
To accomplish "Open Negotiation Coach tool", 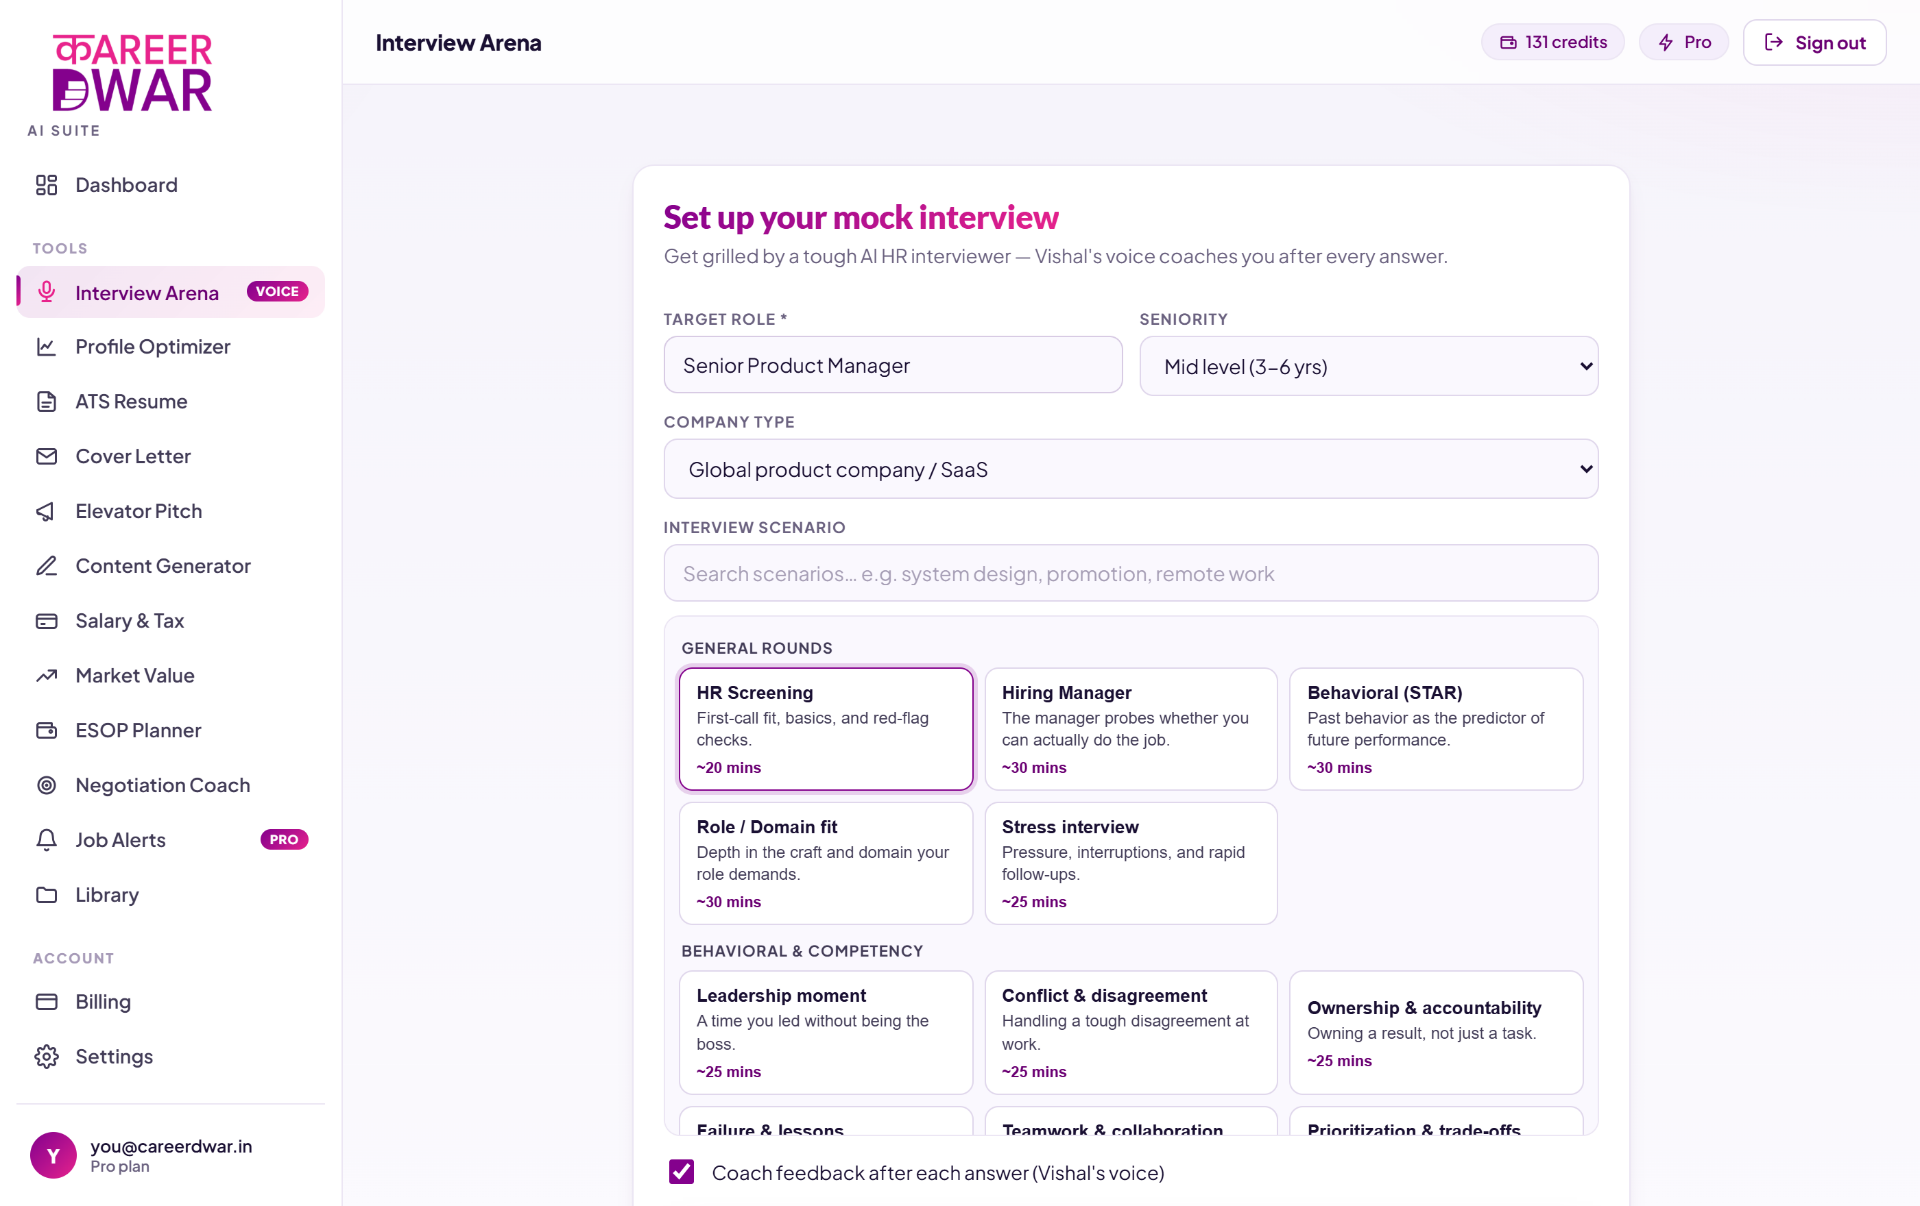I will pyautogui.click(x=170, y=785).
